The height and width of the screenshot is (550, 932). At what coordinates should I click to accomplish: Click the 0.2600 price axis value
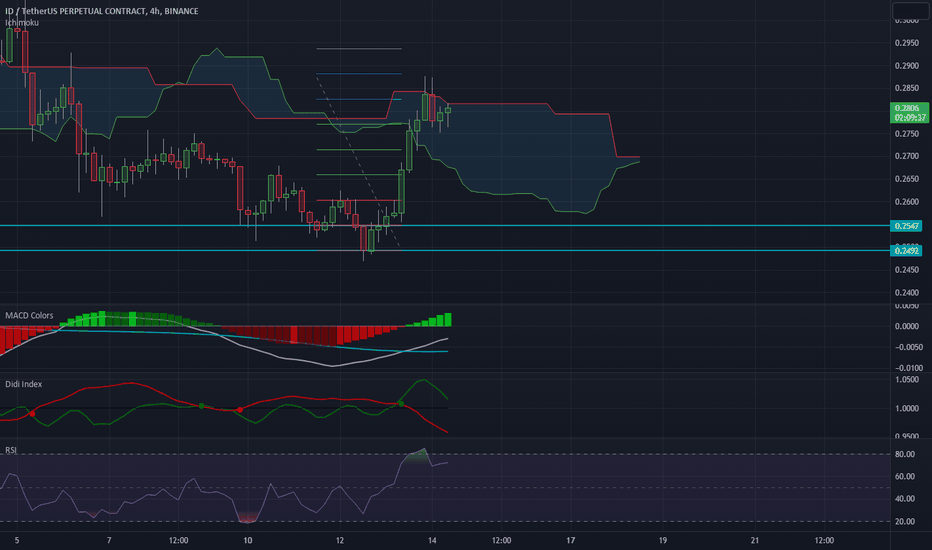coord(906,202)
